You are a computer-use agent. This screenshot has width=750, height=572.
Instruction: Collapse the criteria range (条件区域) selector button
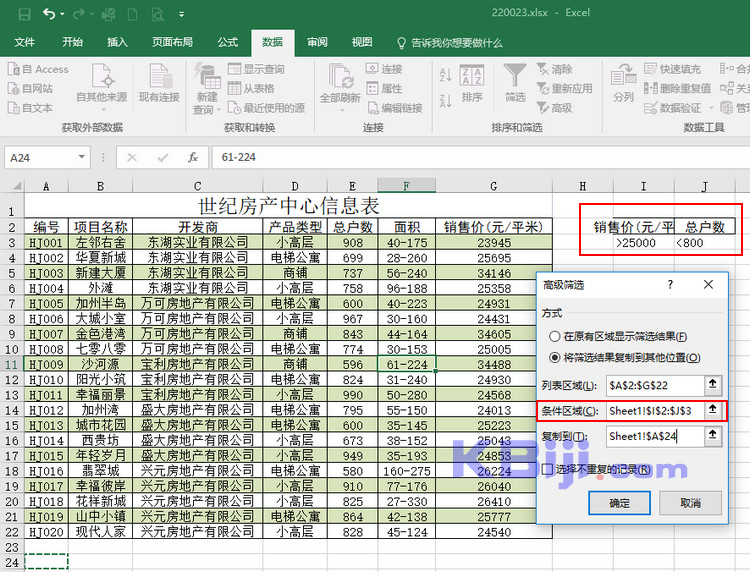click(x=713, y=410)
